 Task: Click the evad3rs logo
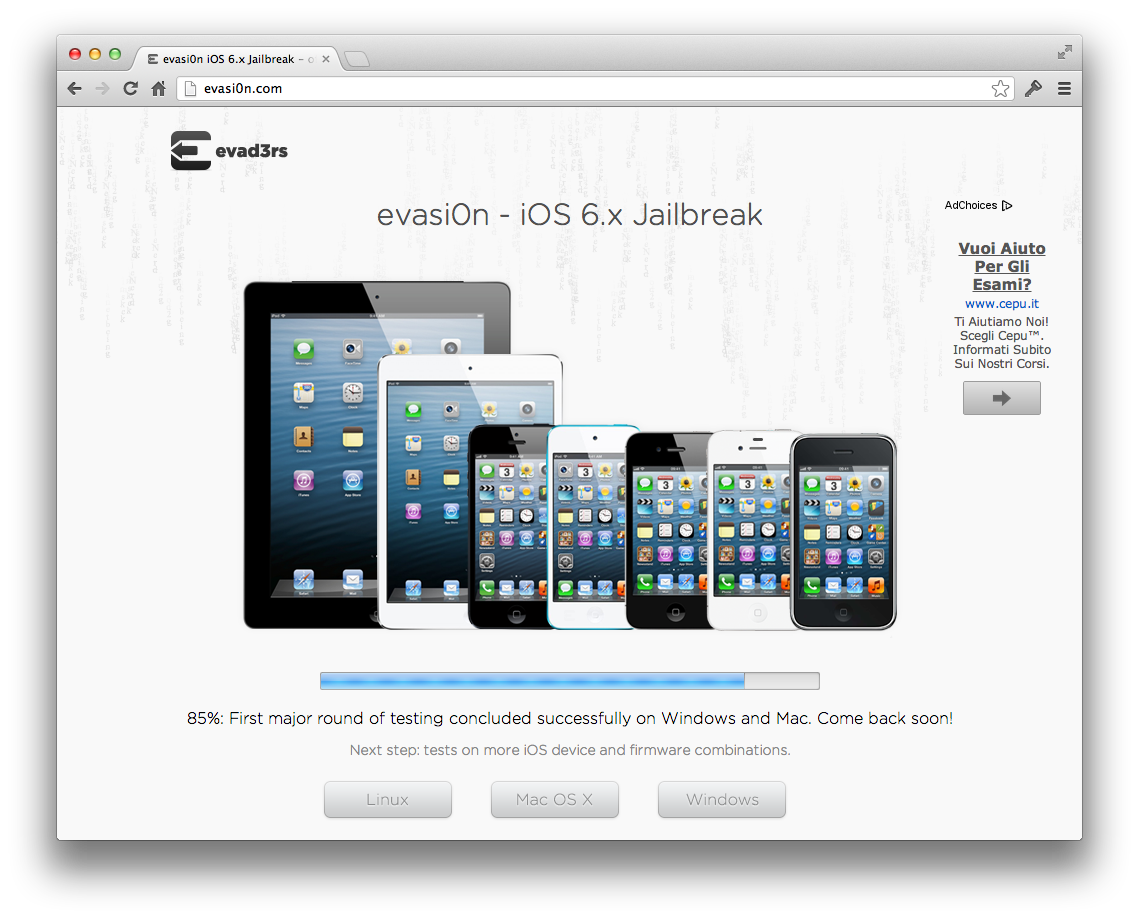tap(229, 151)
